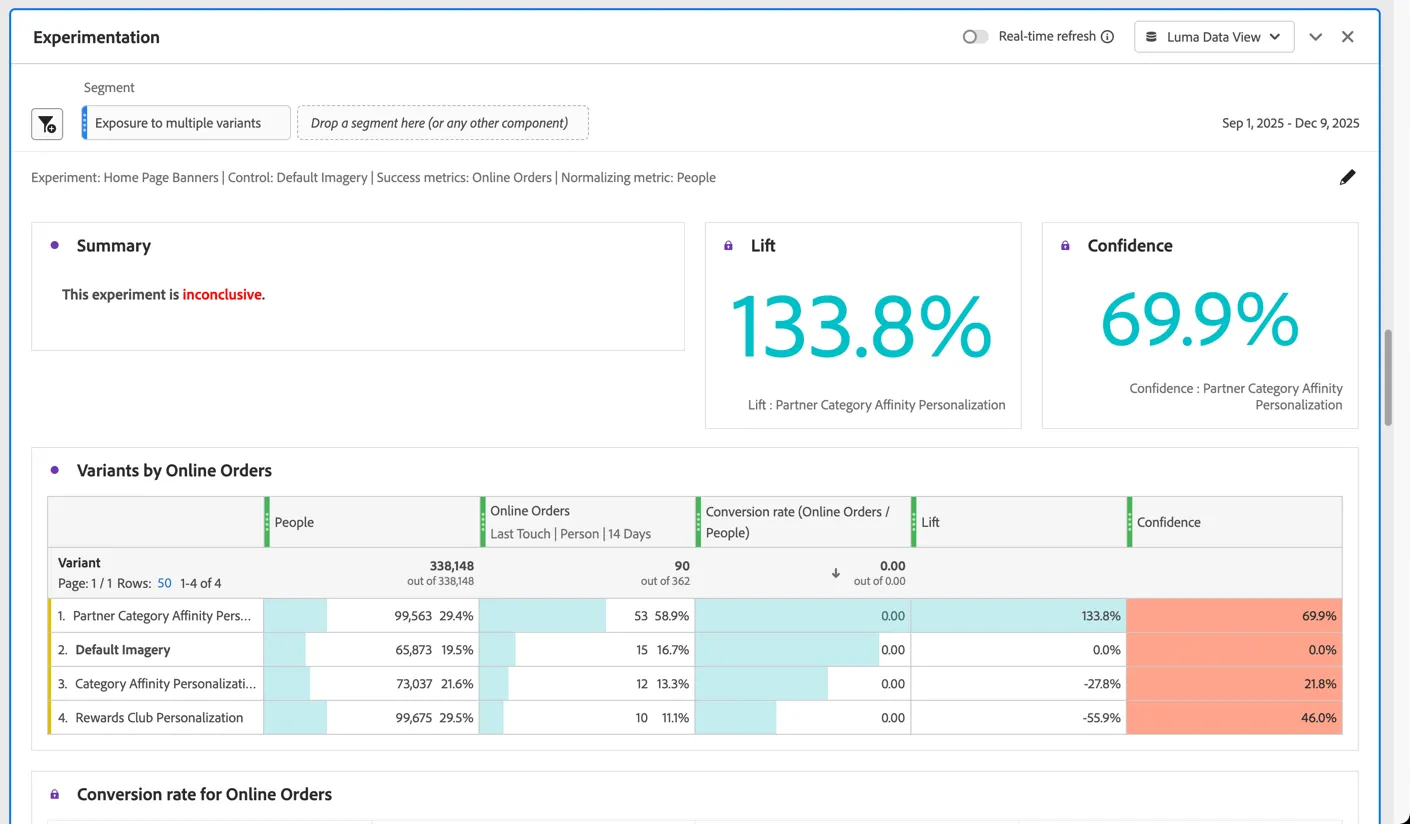Click the vertical scrollbar on the right edge
Viewport: 1410px width, 824px height.
tap(1388, 378)
